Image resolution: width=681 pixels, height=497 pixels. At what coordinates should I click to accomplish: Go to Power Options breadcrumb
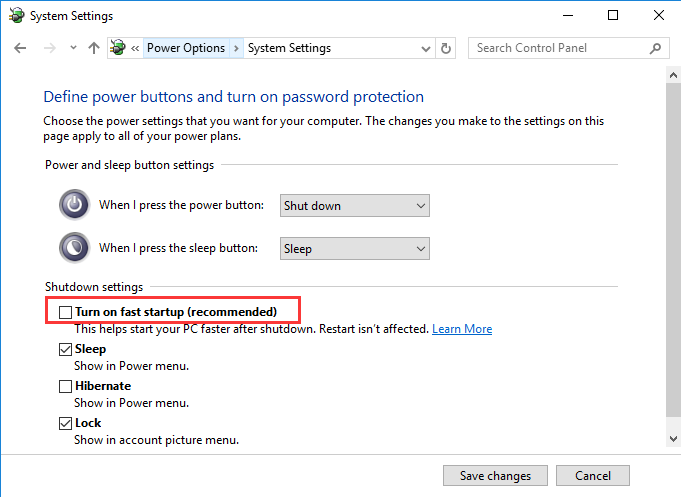point(186,48)
